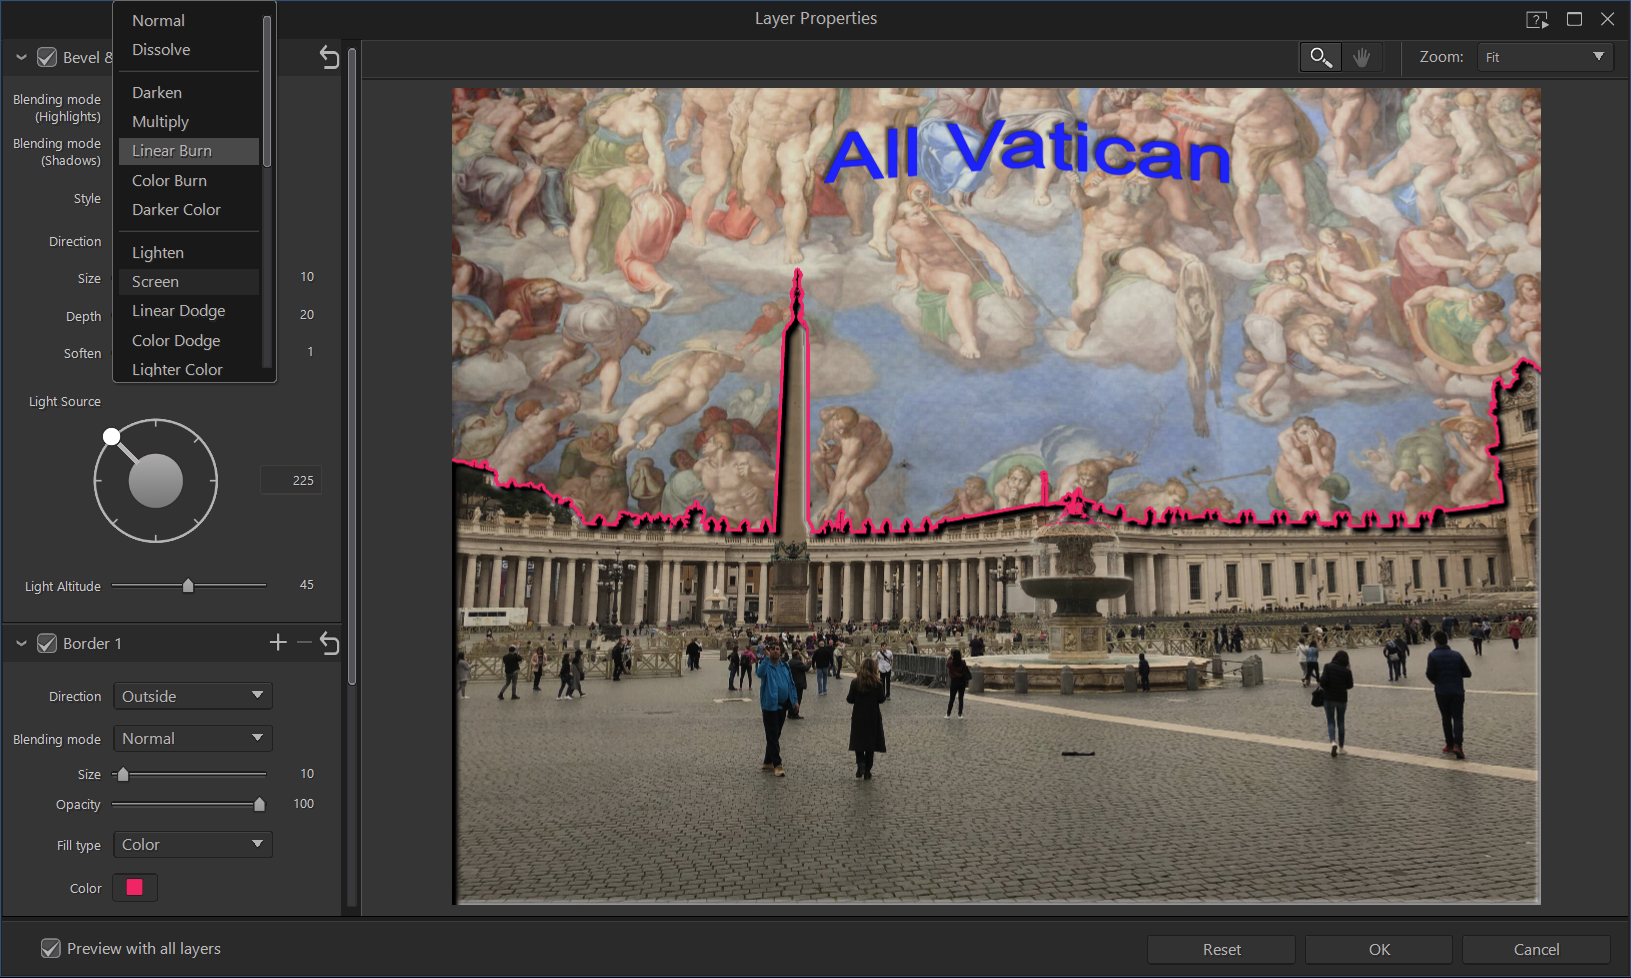Open the help icon in title bar
The height and width of the screenshot is (978, 1631).
(x=1537, y=19)
